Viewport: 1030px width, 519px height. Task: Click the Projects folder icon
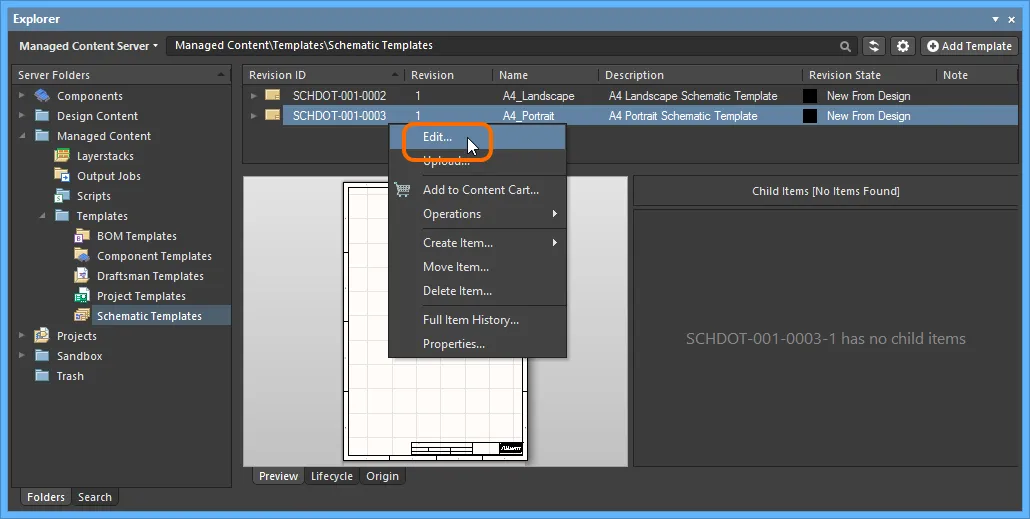click(x=42, y=336)
